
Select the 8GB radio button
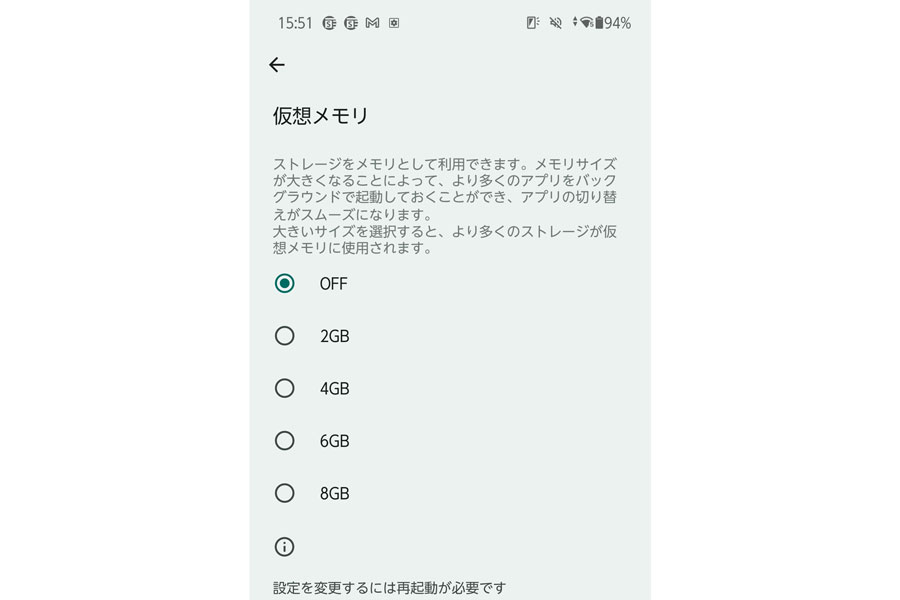coord(284,493)
